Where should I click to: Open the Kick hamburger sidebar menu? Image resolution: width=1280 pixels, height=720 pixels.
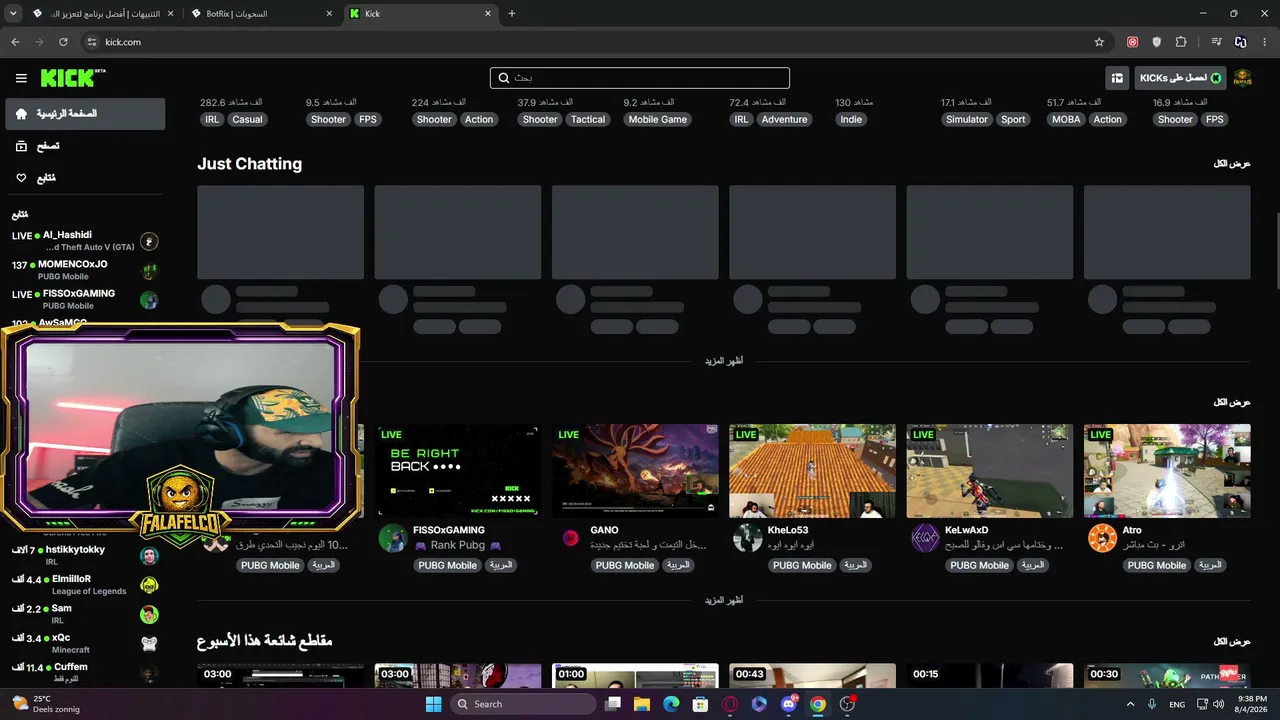pyautogui.click(x=21, y=78)
